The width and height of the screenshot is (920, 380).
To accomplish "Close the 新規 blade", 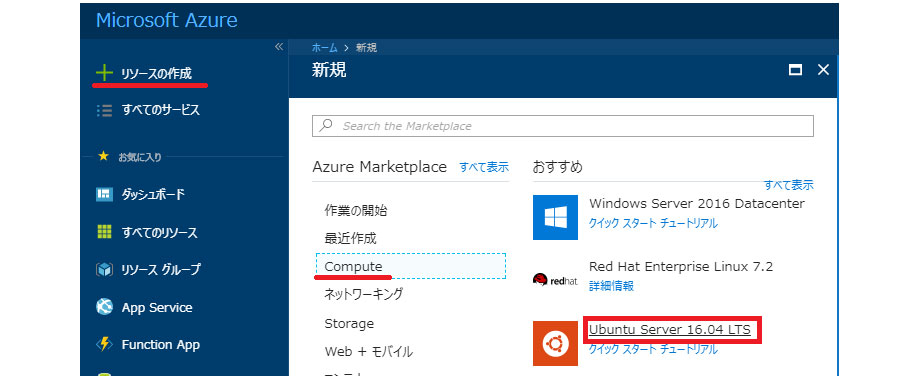I will pyautogui.click(x=823, y=70).
